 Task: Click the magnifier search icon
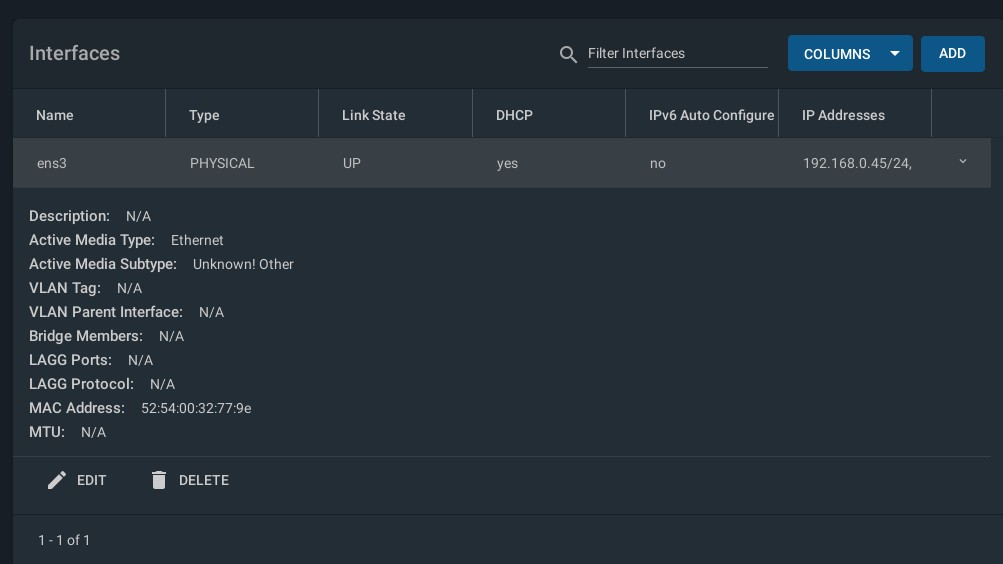[568, 54]
